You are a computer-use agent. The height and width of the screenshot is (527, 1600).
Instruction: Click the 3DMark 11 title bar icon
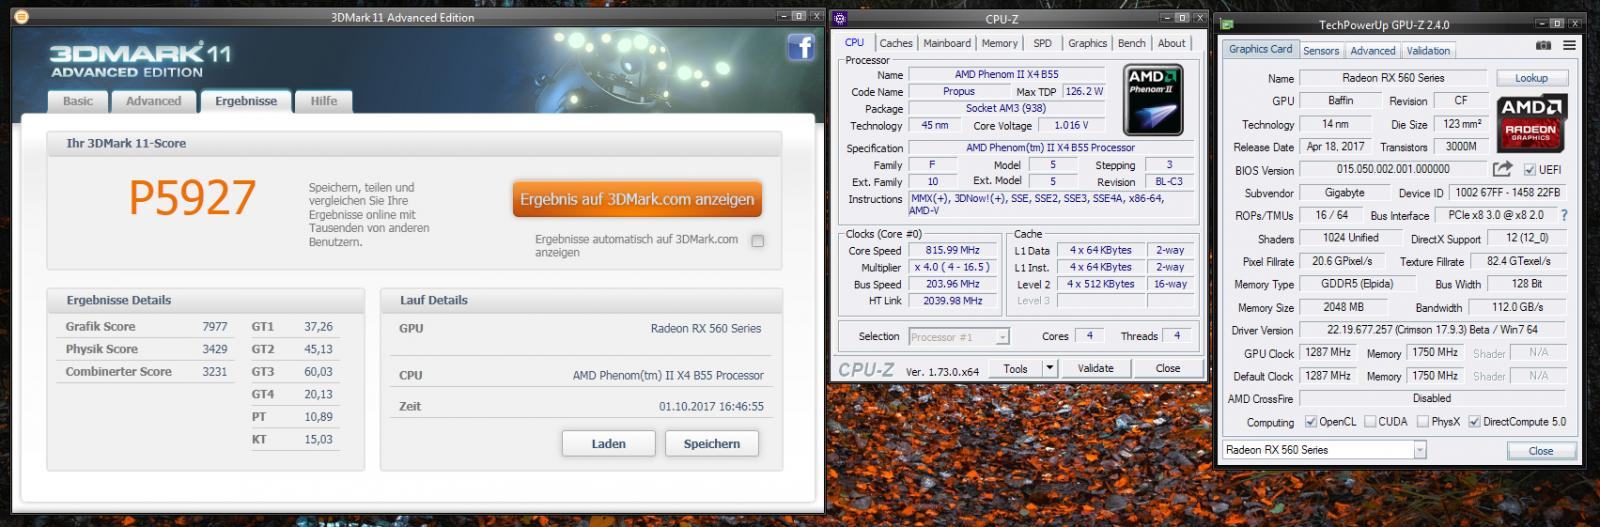point(22,17)
